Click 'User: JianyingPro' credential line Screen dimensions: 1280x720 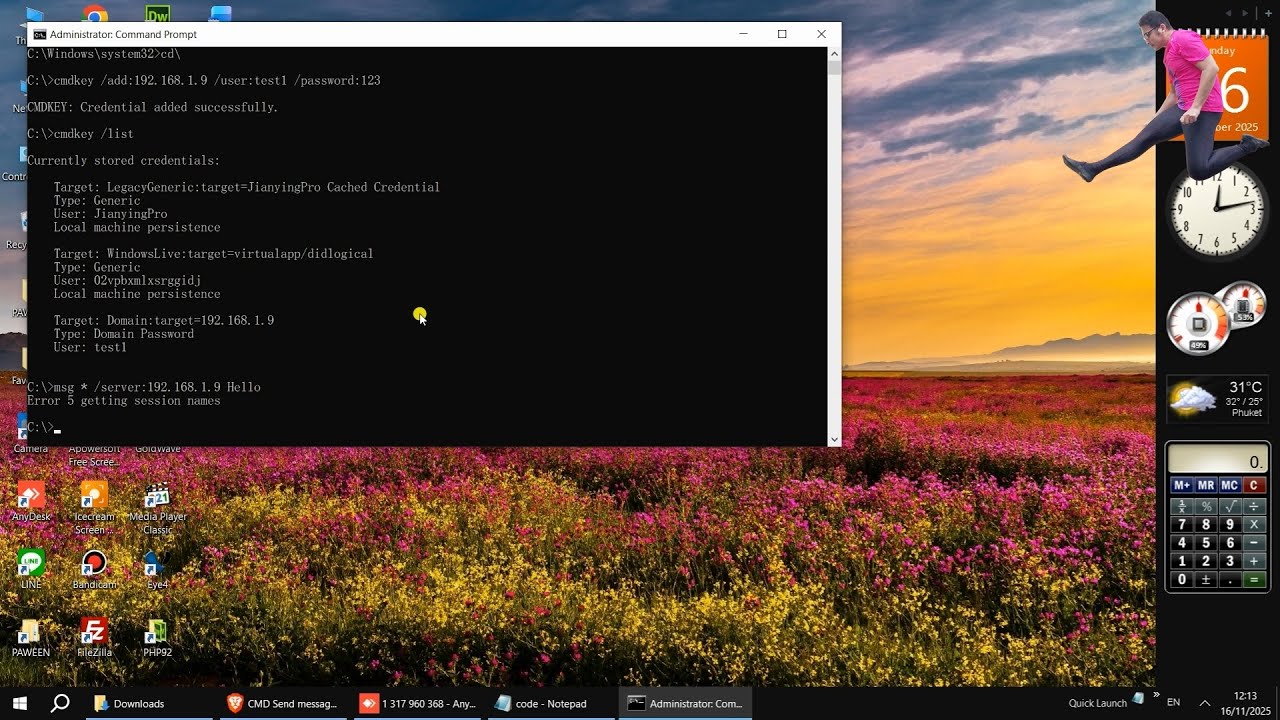coord(110,214)
